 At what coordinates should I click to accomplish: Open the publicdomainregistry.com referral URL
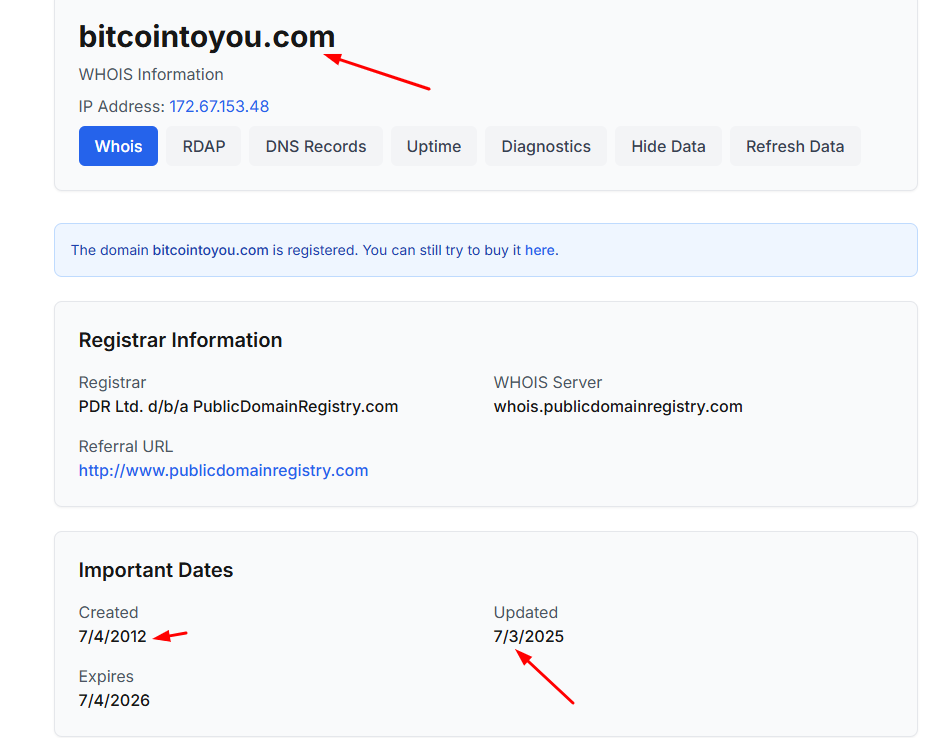click(223, 471)
